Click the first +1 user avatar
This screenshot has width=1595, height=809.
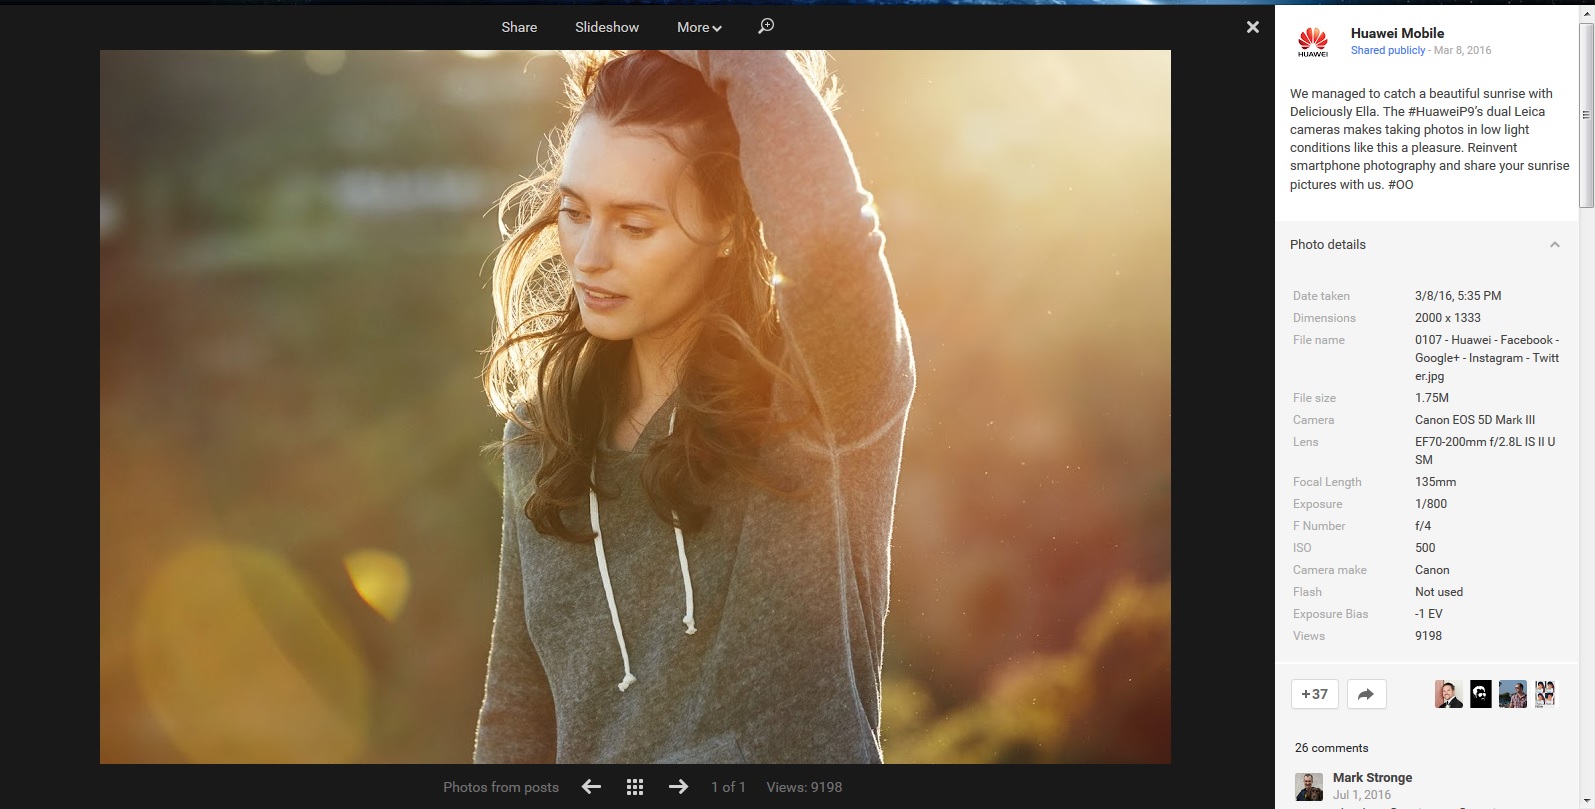[1448, 694]
